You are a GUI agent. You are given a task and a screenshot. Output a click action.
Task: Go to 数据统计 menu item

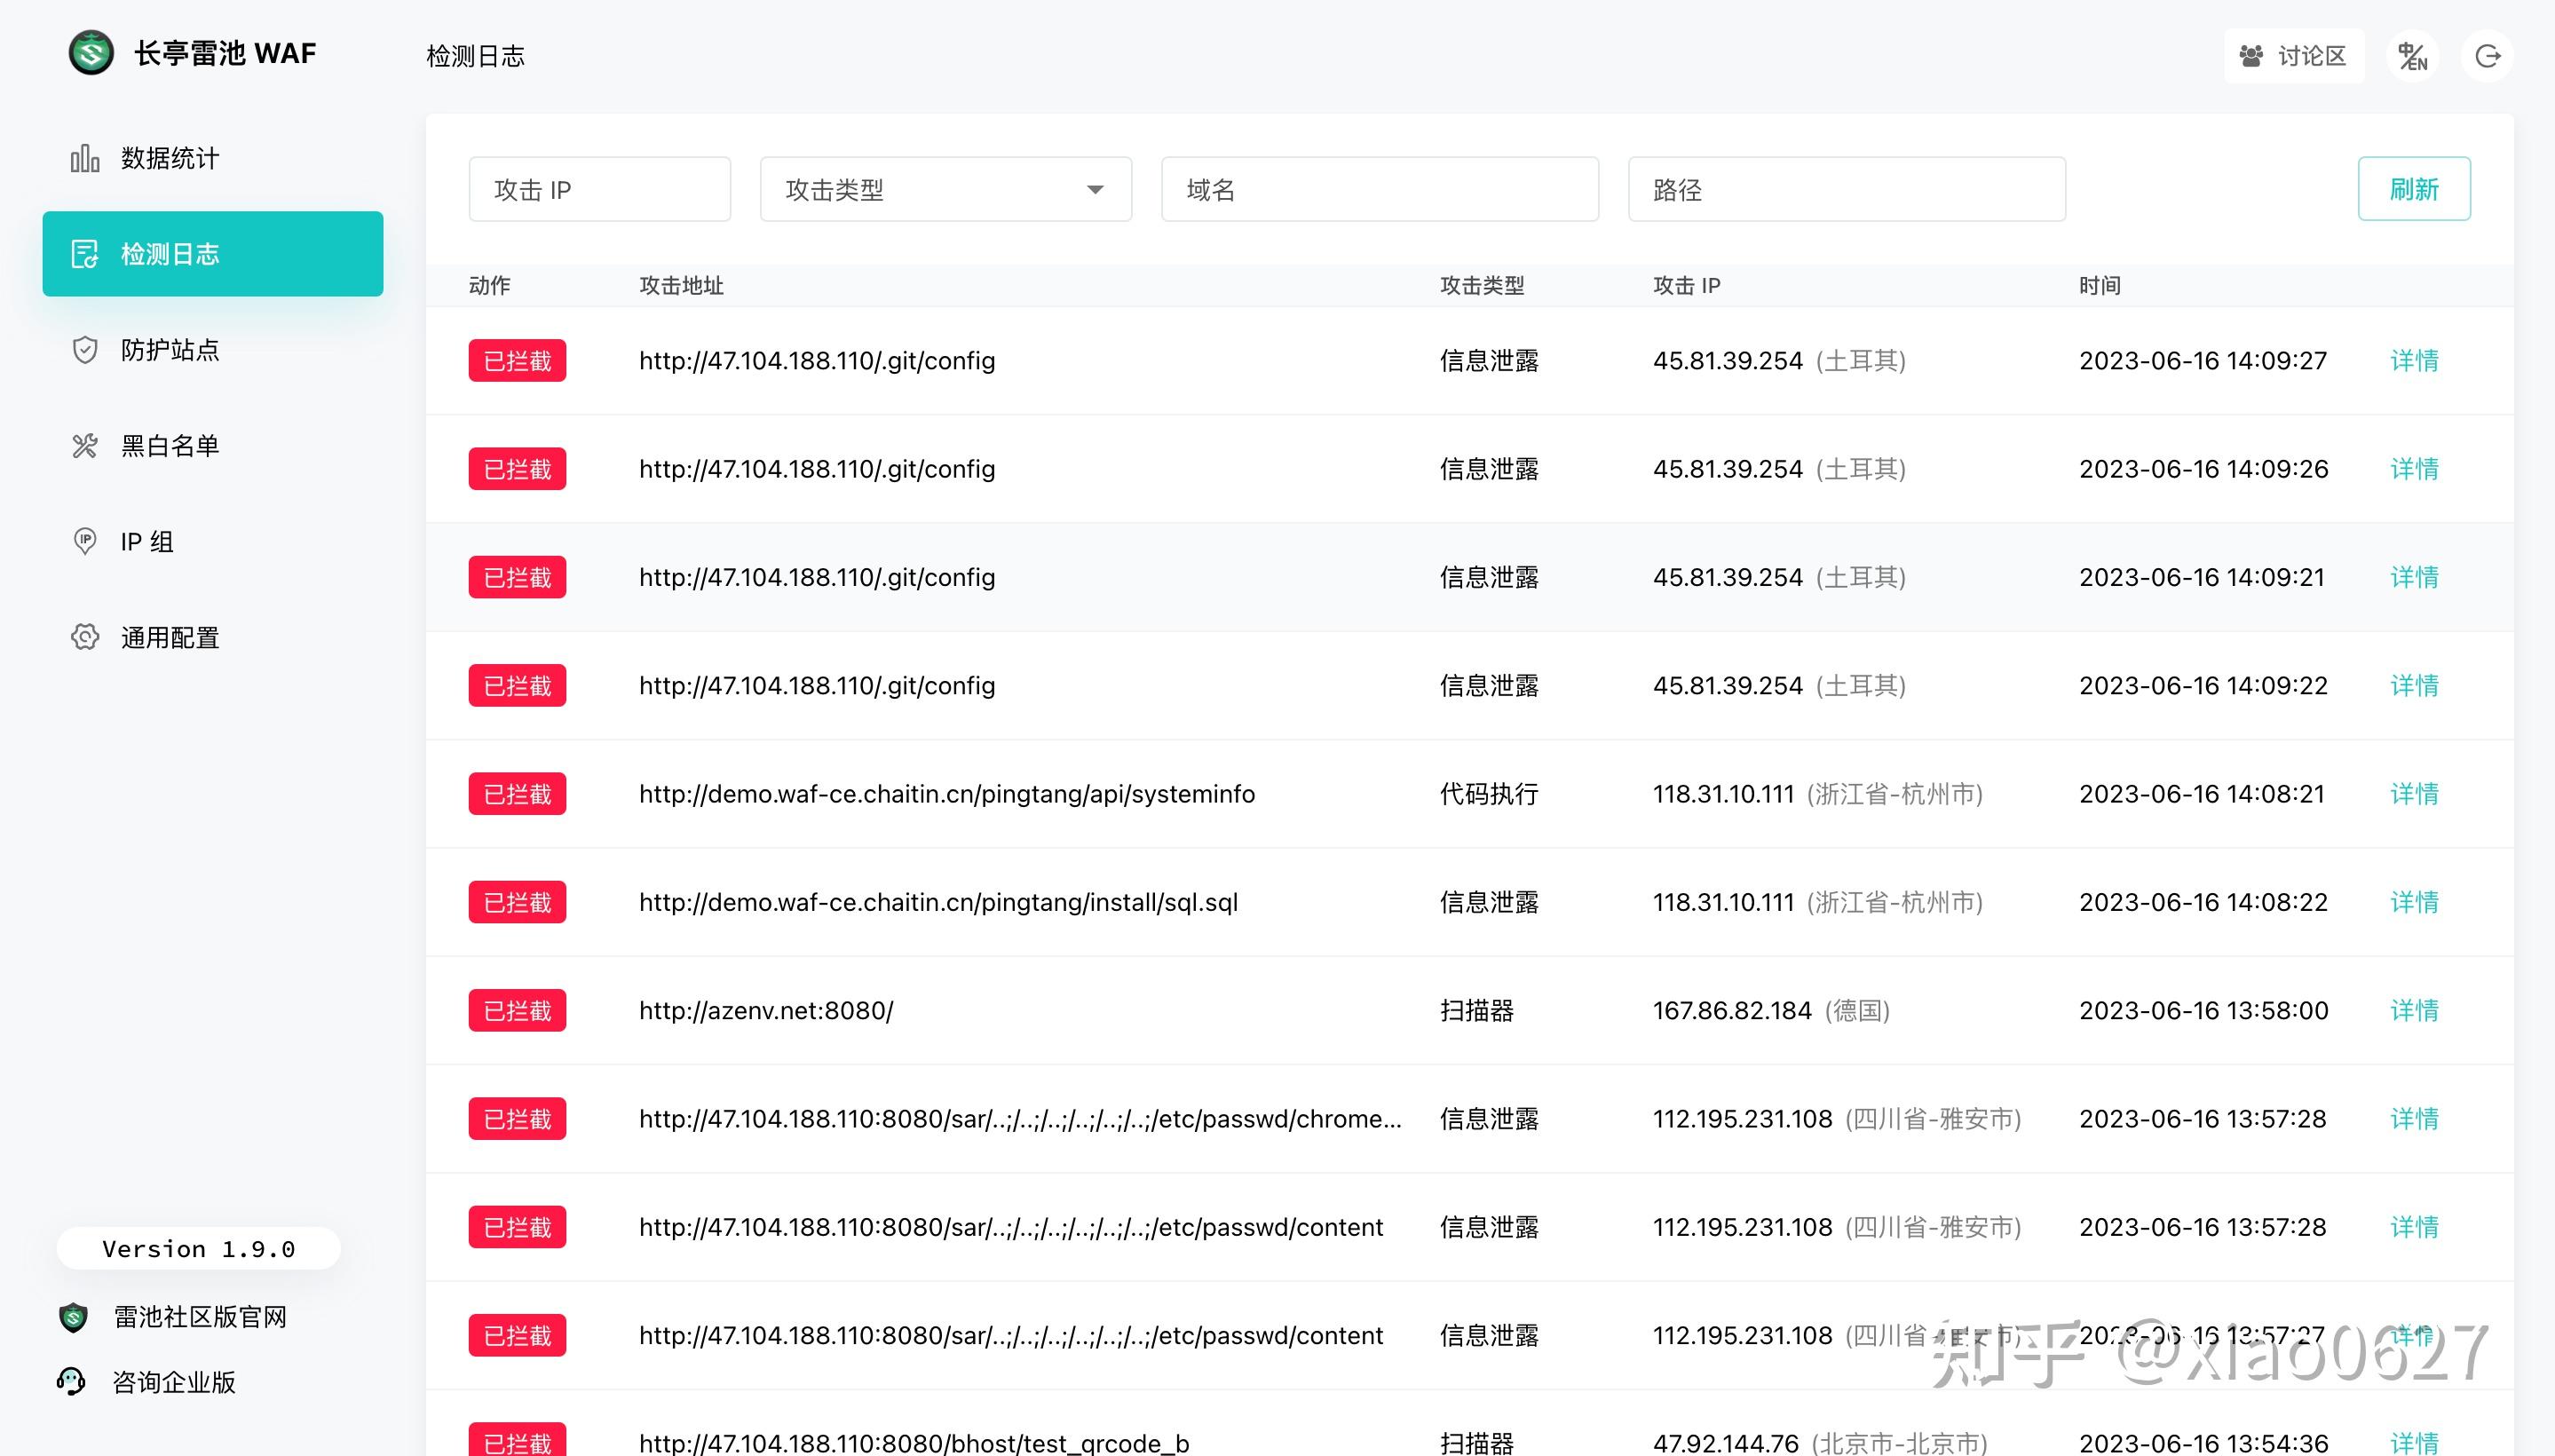(x=213, y=158)
